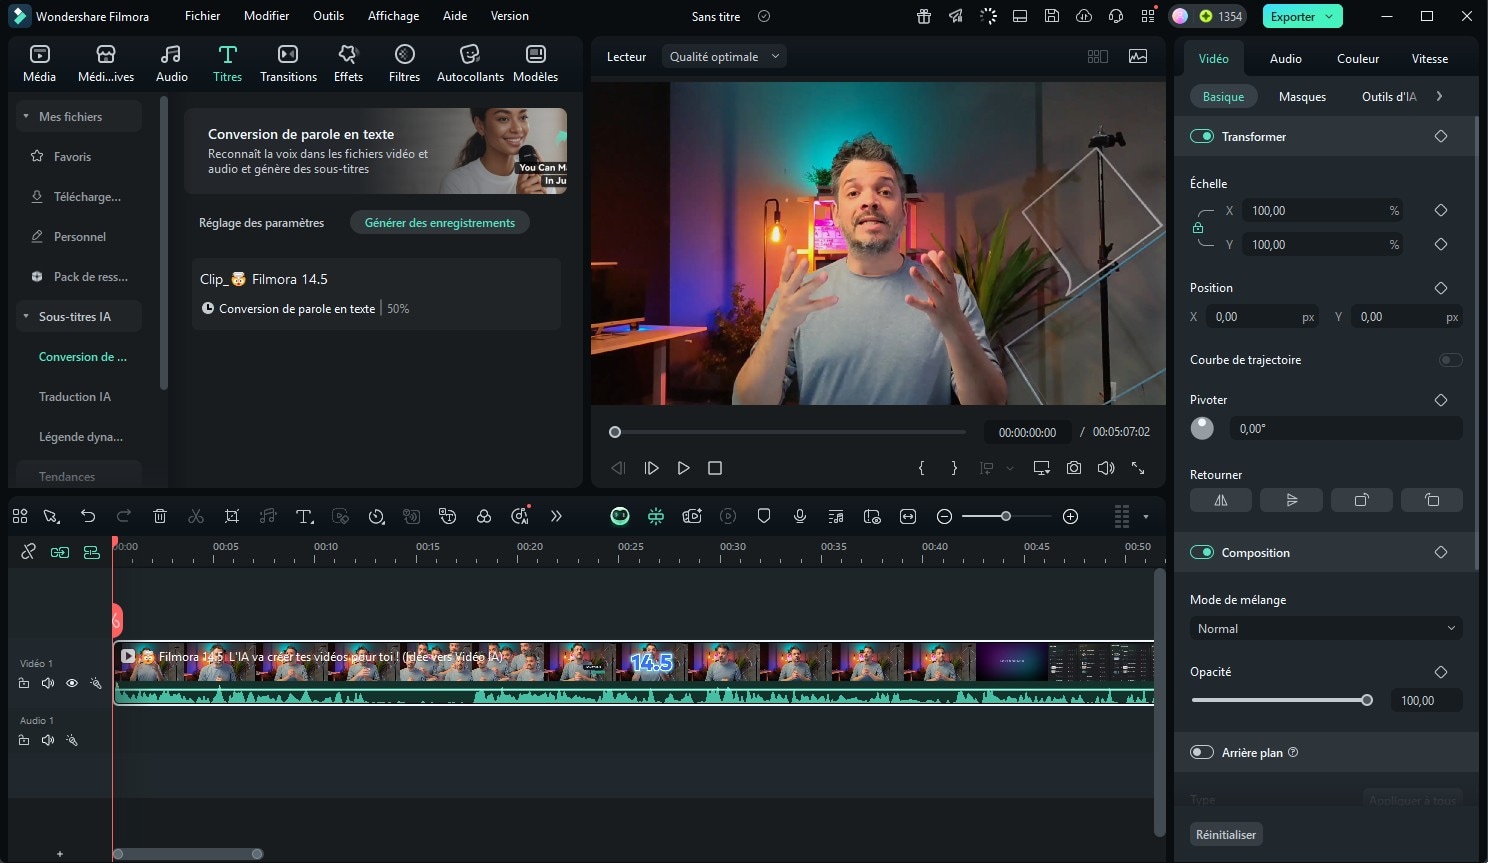The image size is (1488, 863).
Task: Click the timeline zoom slider
Action: [1006, 516]
